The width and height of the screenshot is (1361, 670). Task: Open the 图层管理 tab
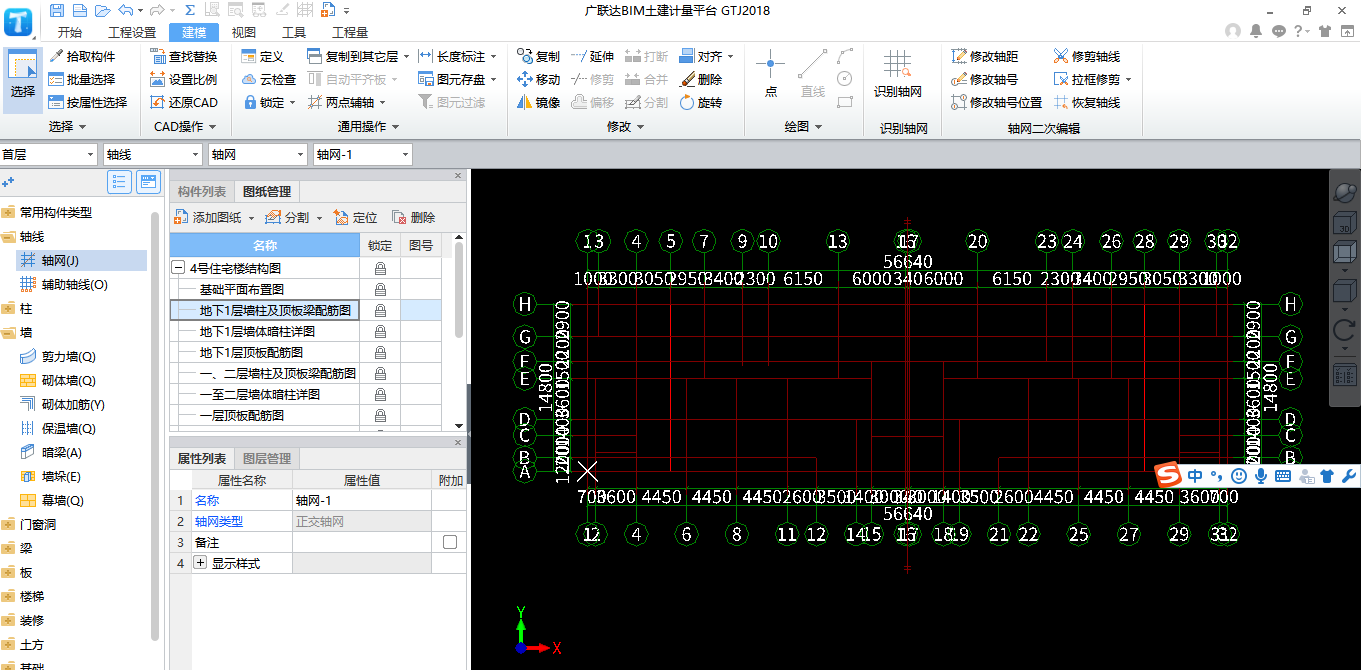tap(267, 458)
